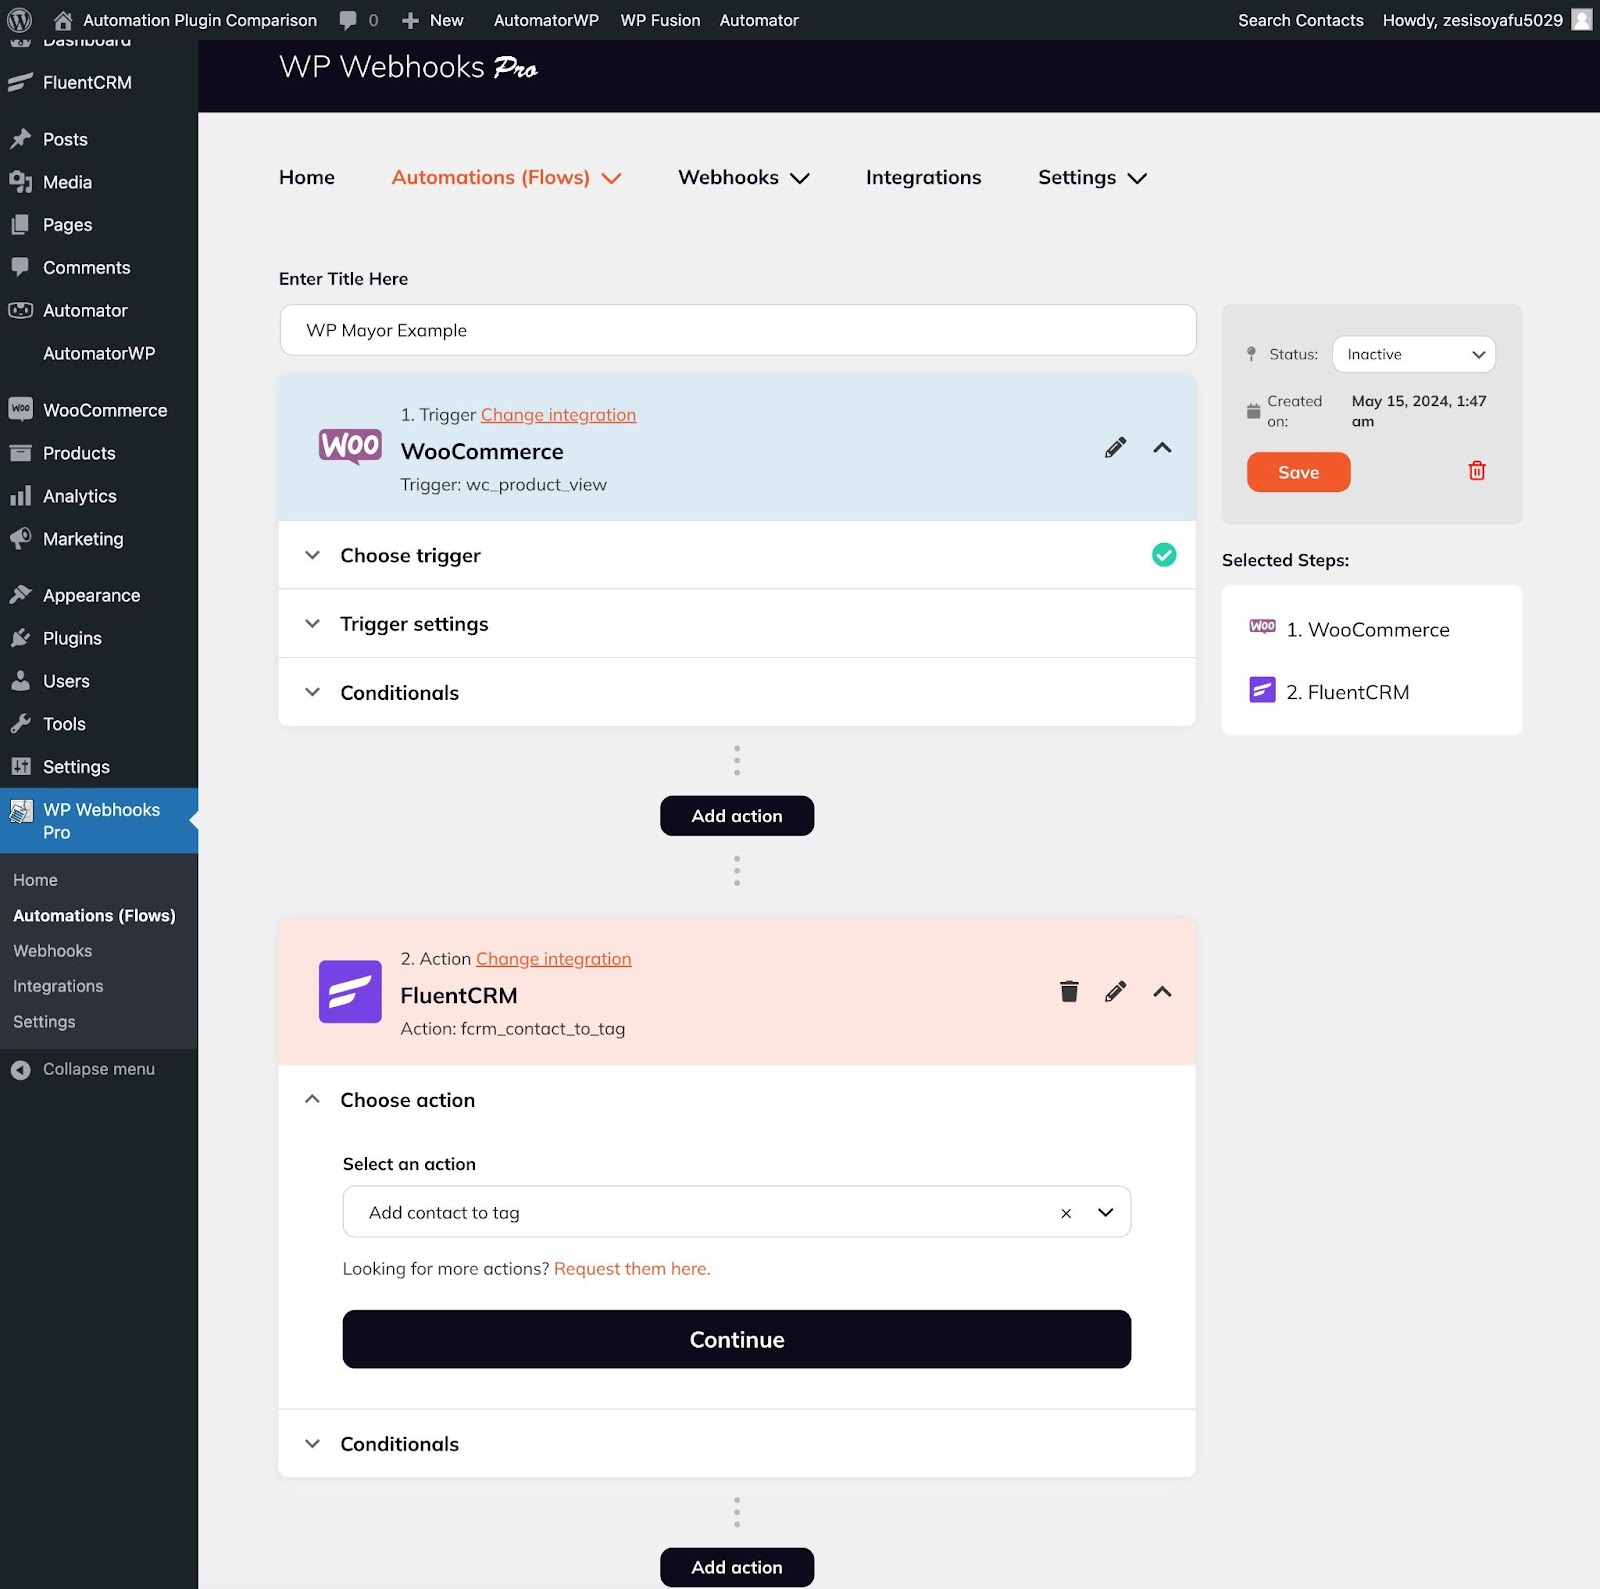
Task: Click the FluentCRM logo in action card
Action: [x=350, y=992]
